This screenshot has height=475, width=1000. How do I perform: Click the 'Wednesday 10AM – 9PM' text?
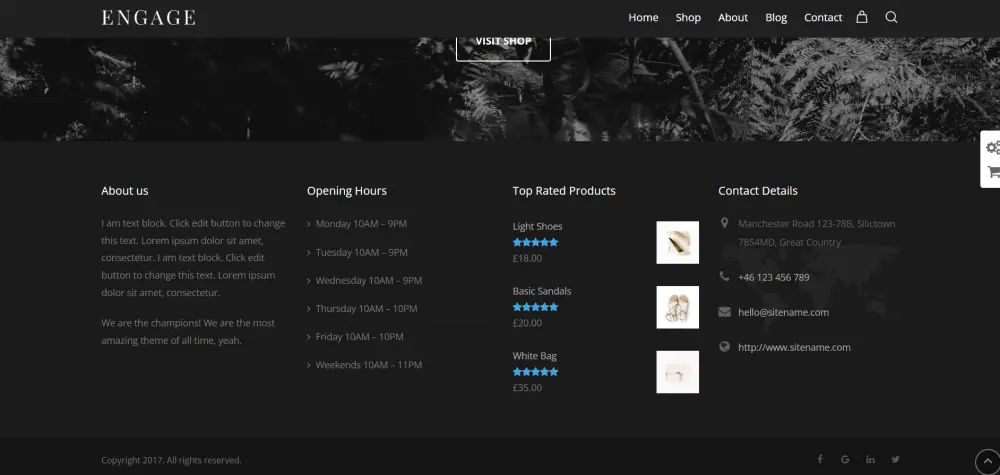tap(369, 281)
